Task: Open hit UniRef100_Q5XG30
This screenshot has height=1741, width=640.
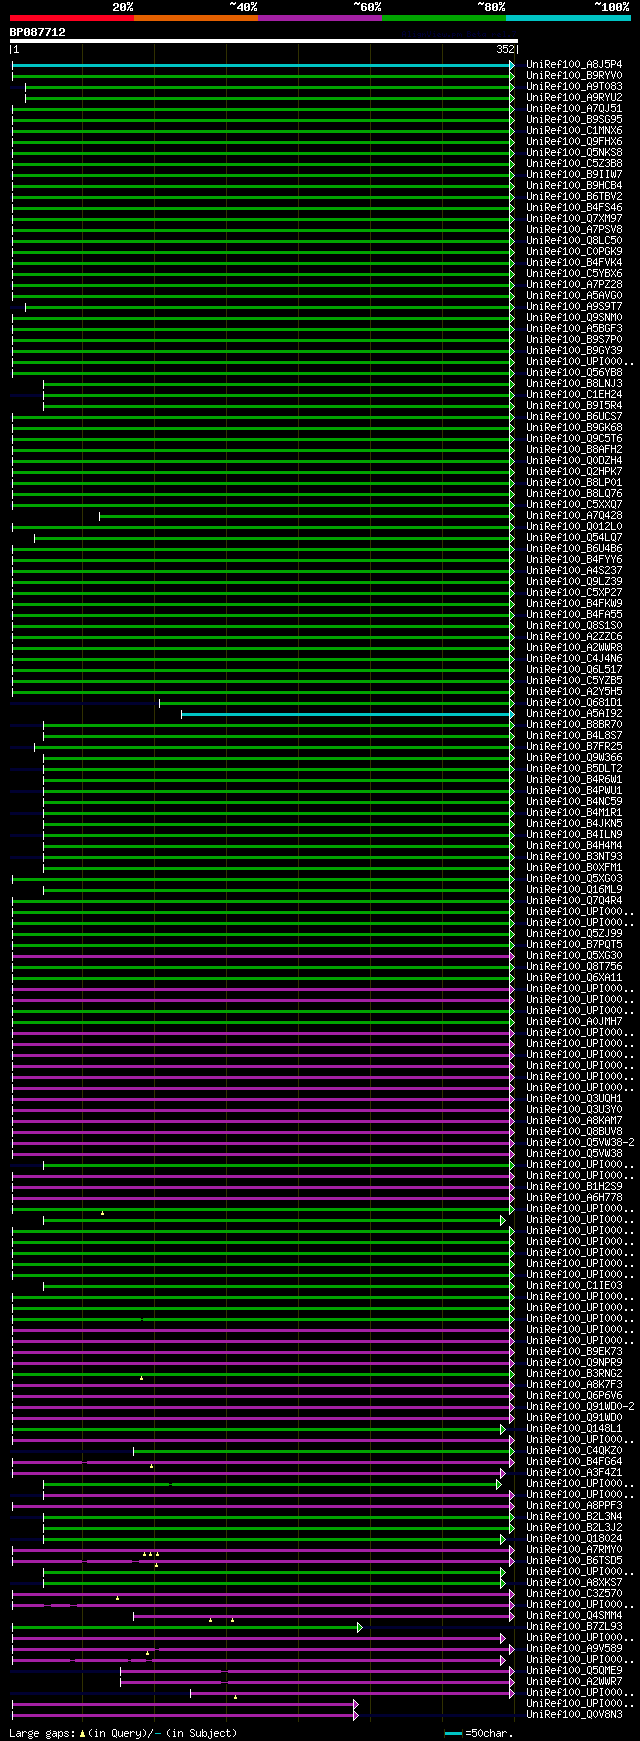Action: click(x=574, y=955)
